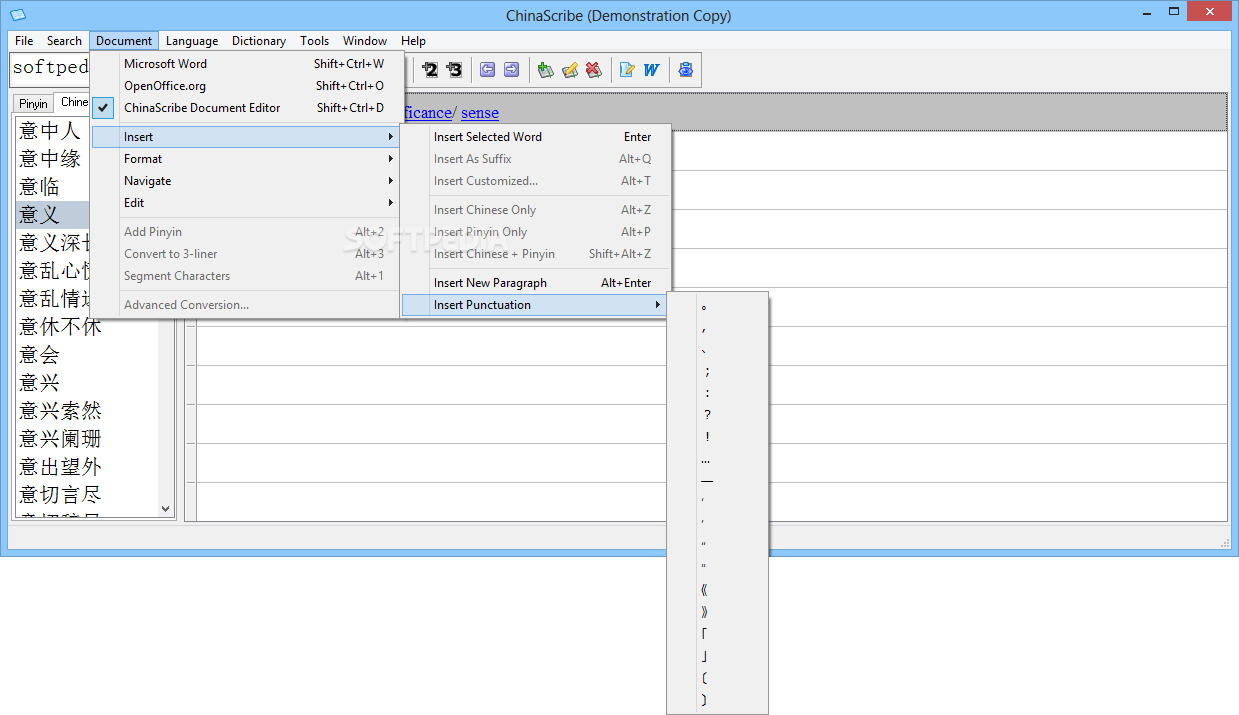Insert the opening 《 title mark
This screenshot has width=1239, height=715.
click(x=717, y=590)
